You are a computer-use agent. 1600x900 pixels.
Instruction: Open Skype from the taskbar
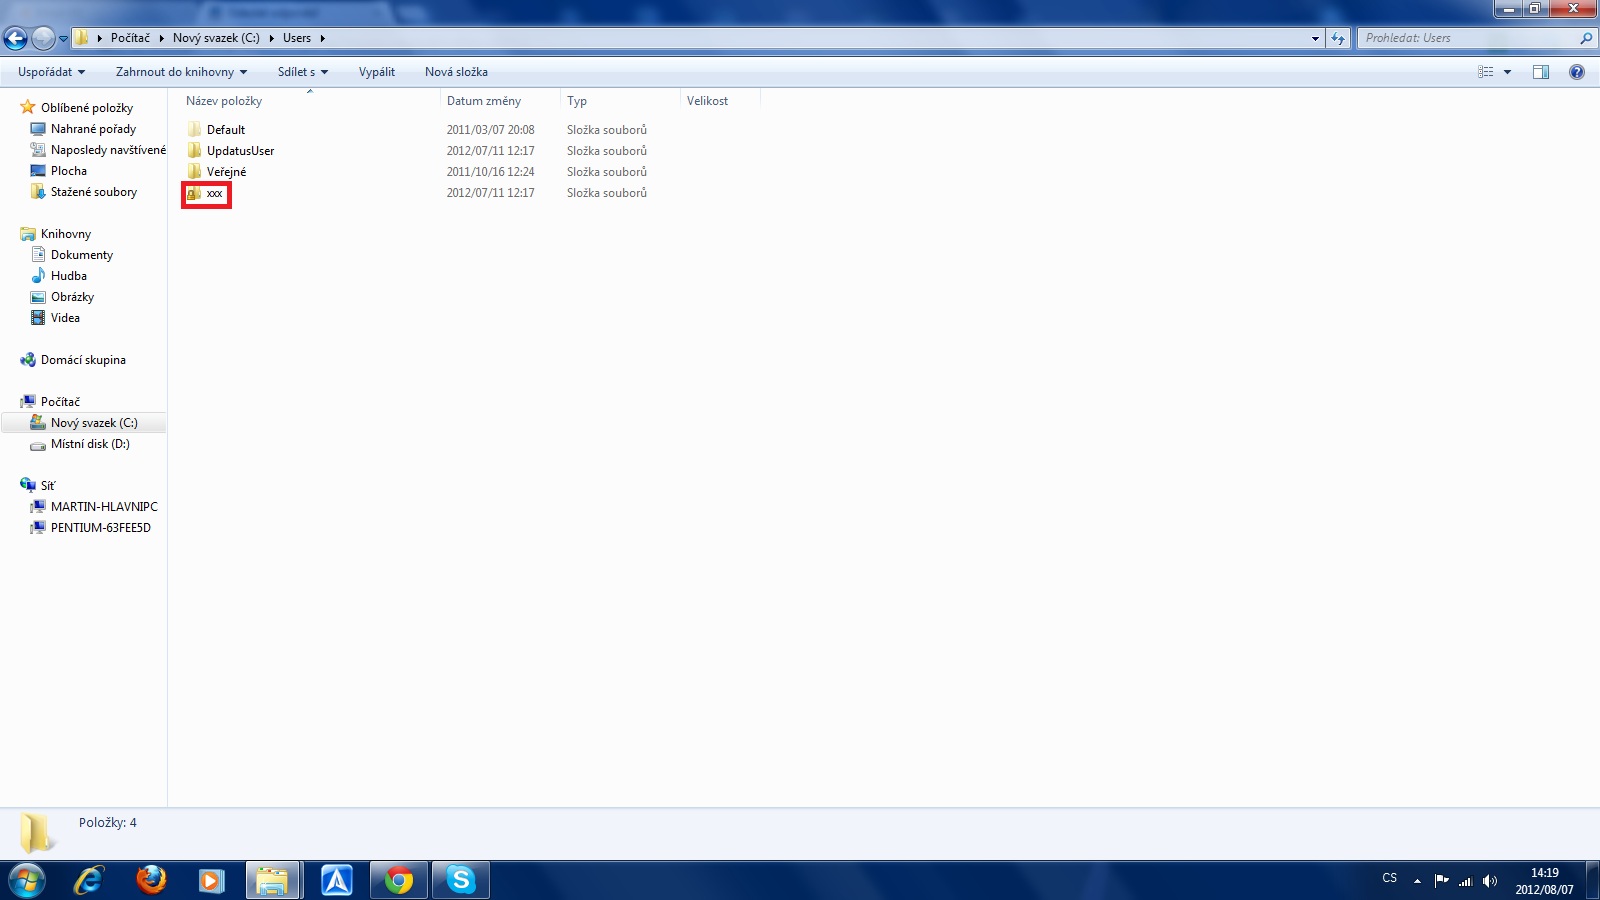(461, 880)
